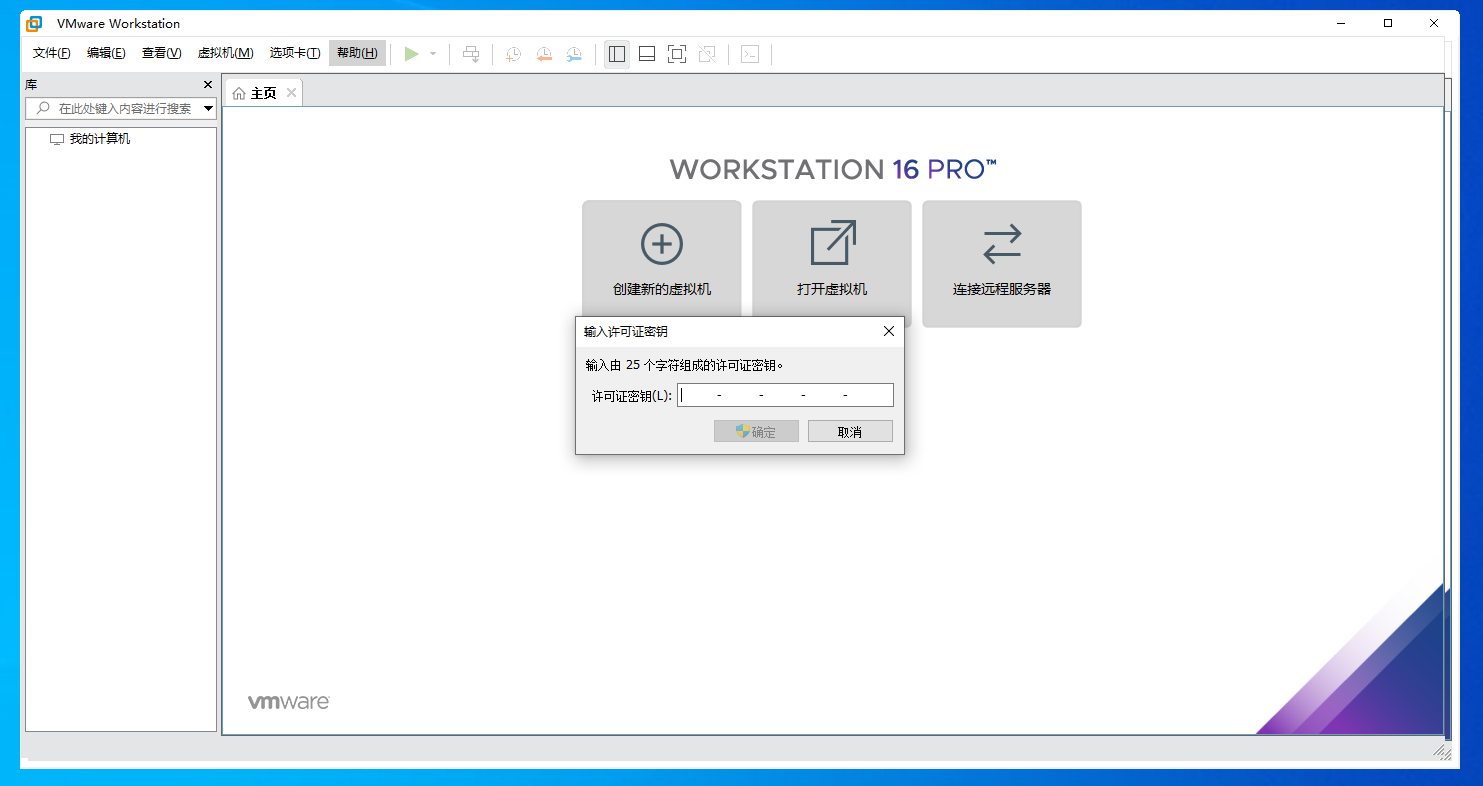Close the 库 library panel
Image resolution: width=1483 pixels, height=786 pixels.
pos(208,85)
